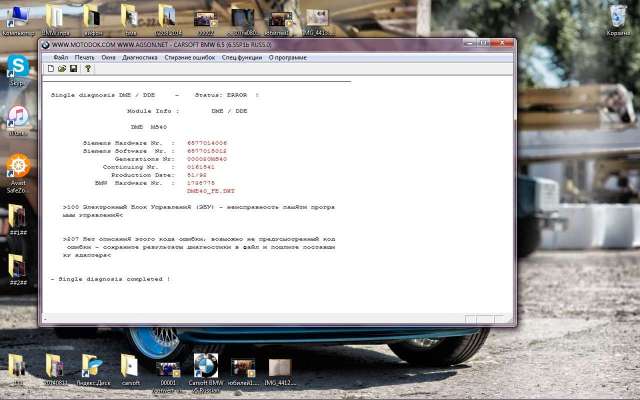Click the Help question mark toolbar icon
This screenshot has height=400, width=640.
pos(88,69)
